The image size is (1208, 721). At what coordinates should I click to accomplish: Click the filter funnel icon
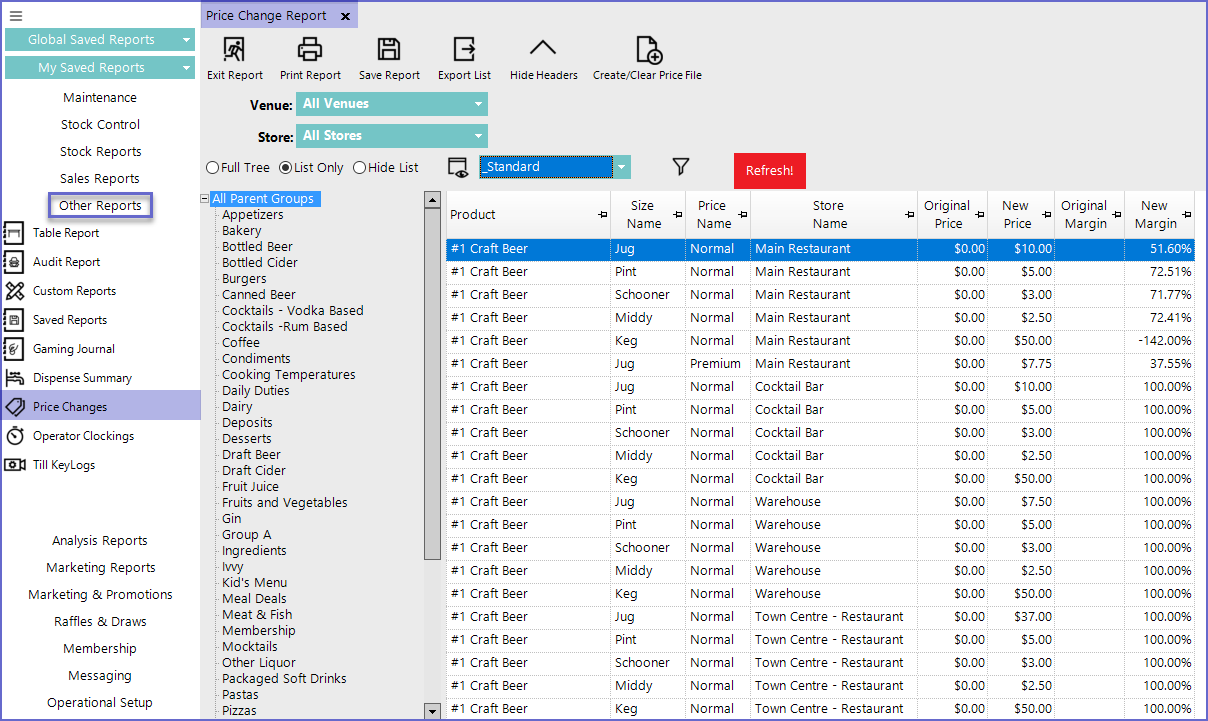click(681, 167)
